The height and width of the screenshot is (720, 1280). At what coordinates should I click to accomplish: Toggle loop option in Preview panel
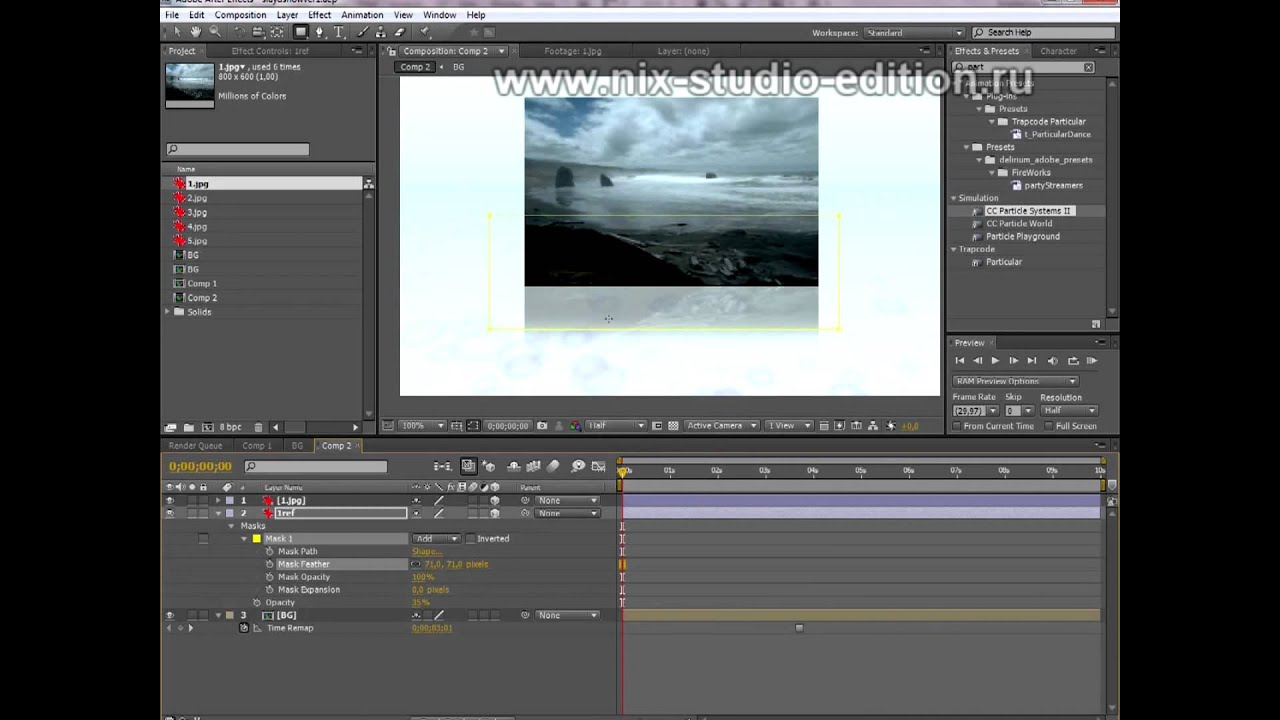pyautogui.click(x=1072, y=361)
